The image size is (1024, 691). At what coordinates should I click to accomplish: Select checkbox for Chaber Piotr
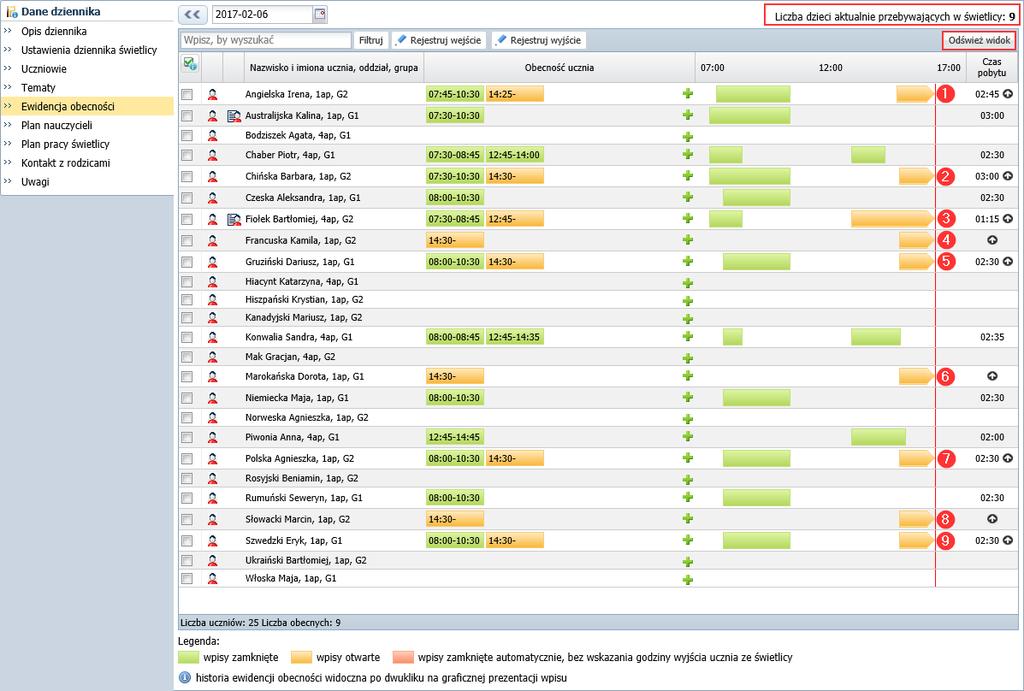pos(187,155)
